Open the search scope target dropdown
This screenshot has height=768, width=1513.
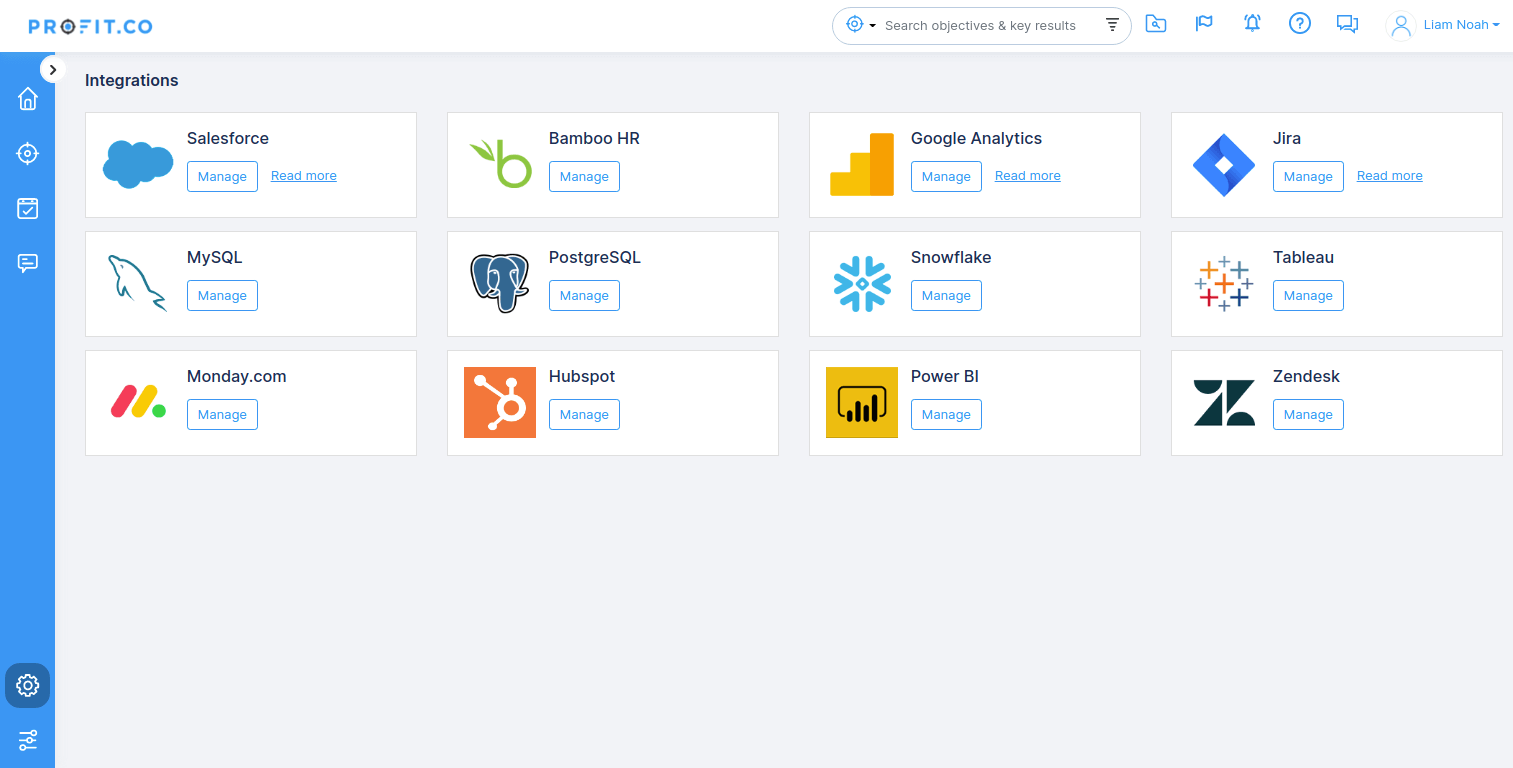click(x=860, y=25)
